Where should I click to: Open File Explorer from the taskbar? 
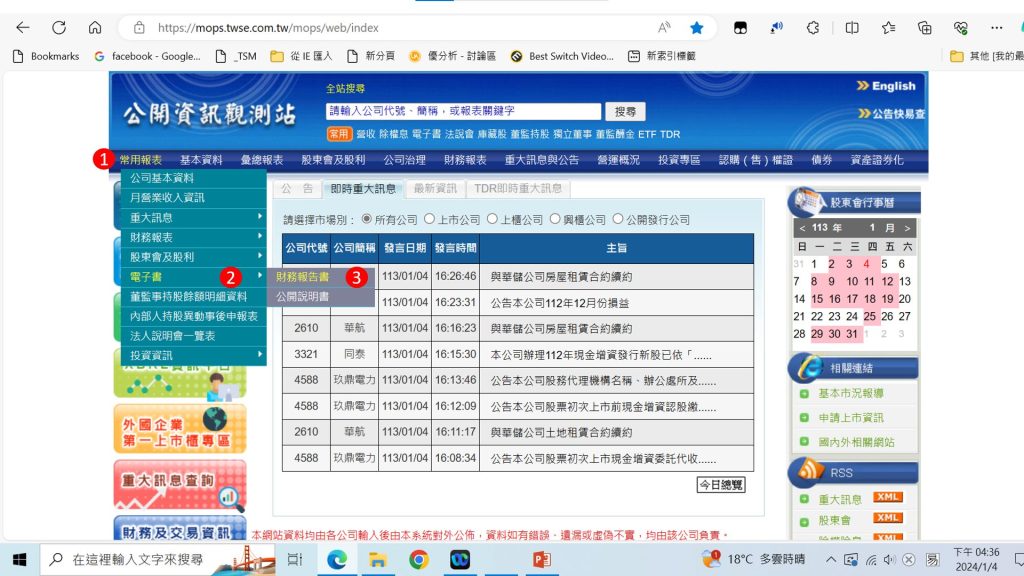pyautogui.click(x=377, y=560)
